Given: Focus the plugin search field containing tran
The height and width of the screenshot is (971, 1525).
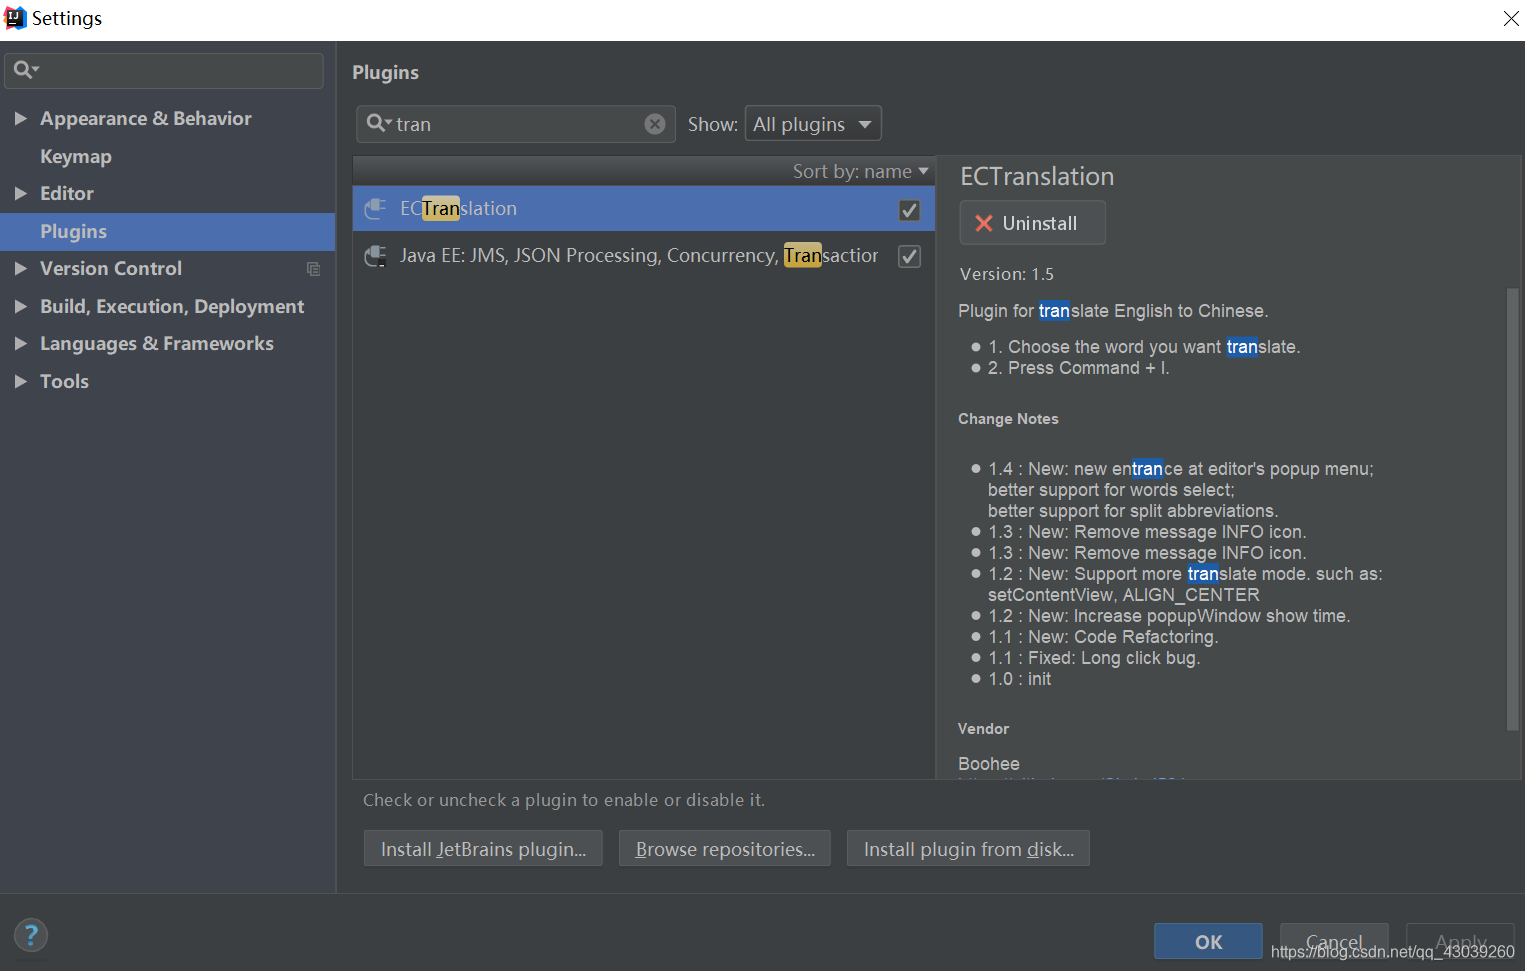Looking at the screenshot, I should coord(516,124).
